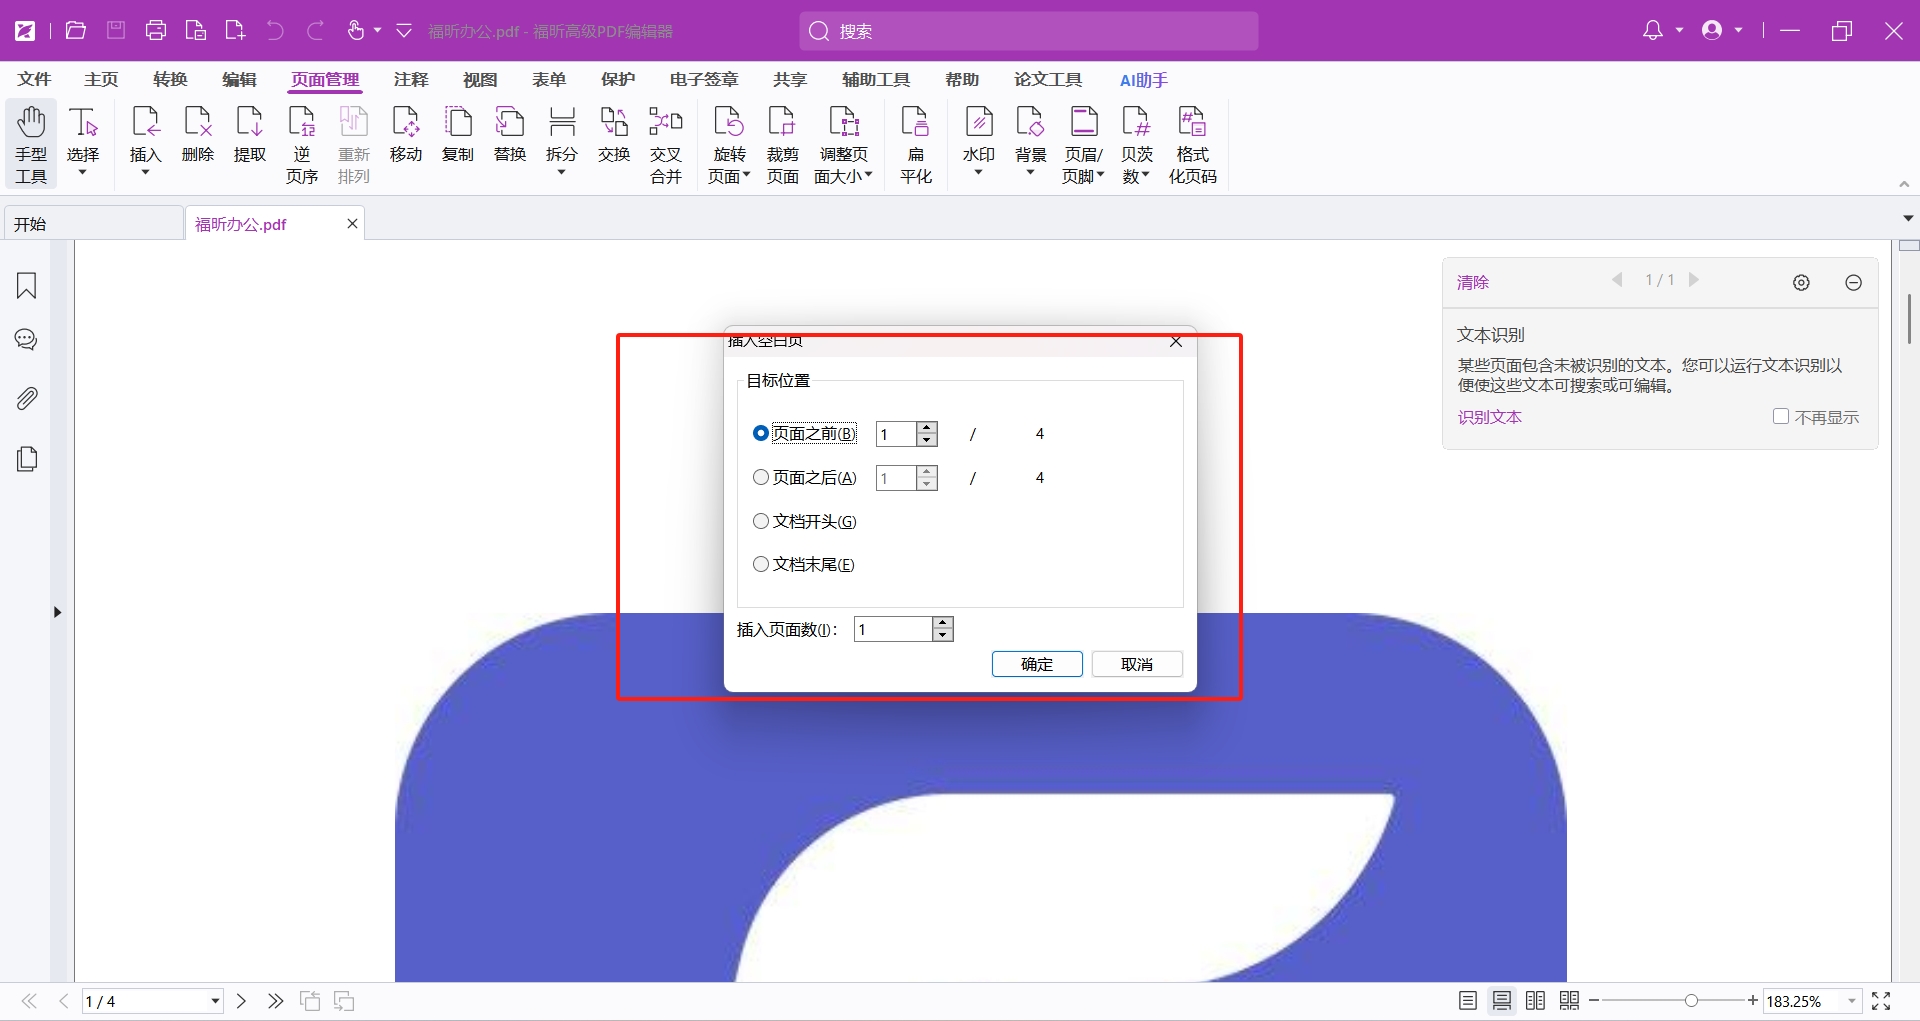Click the Crop pages (裁剪页面) icon
Image resolution: width=1920 pixels, height=1021 pixels.
coord(783,145)
